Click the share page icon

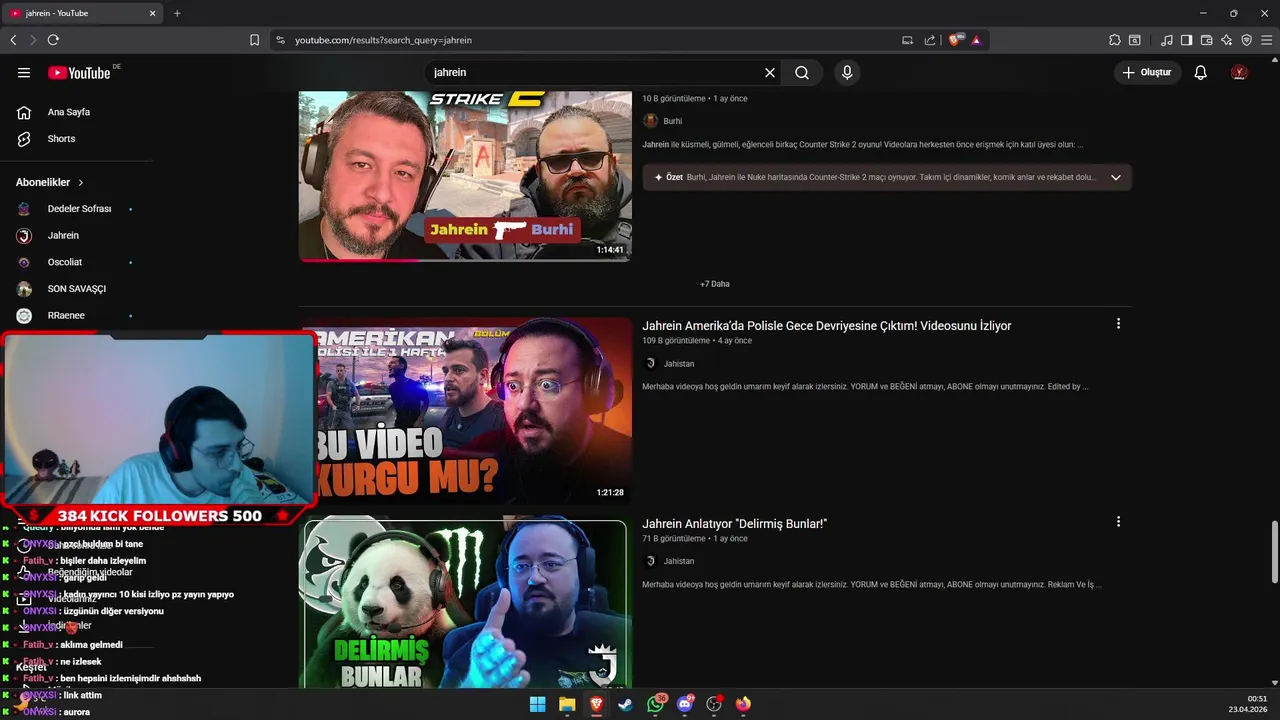[x=930, y=40]
